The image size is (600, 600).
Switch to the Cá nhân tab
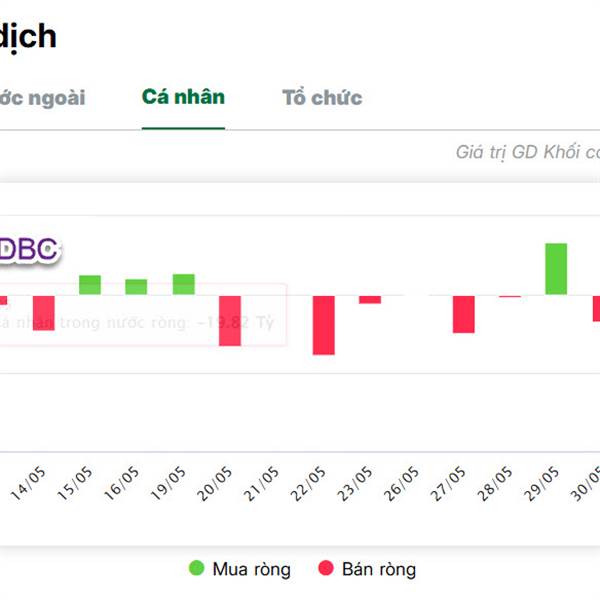pyautogui.click(x=183, y=98)
